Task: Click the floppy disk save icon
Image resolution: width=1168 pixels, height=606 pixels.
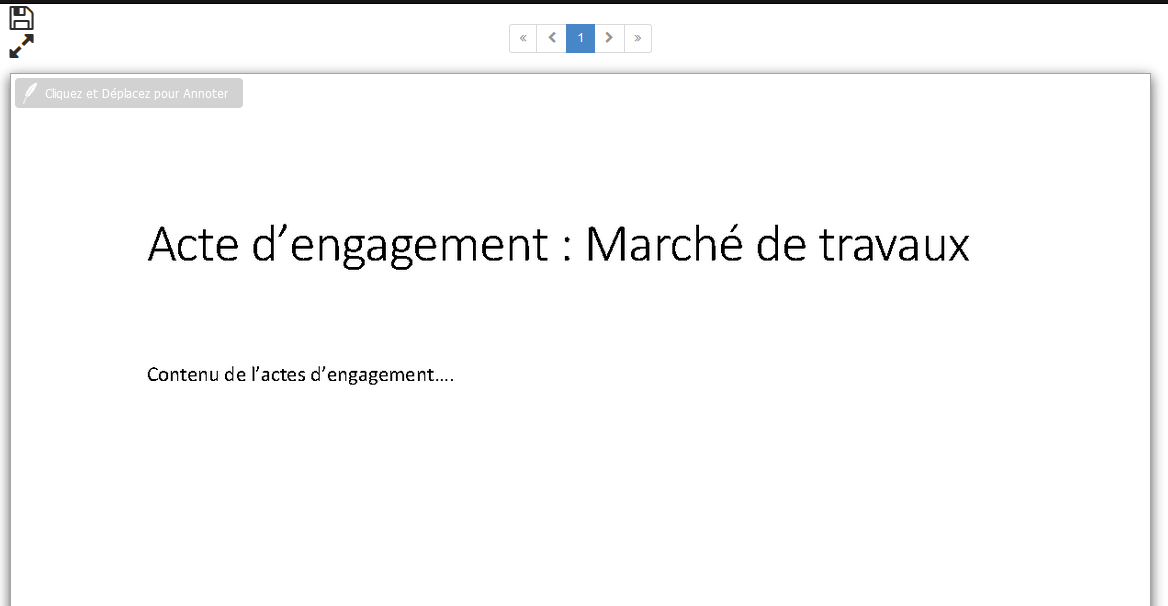Action: pyautogui.click(x=21, y=17)
